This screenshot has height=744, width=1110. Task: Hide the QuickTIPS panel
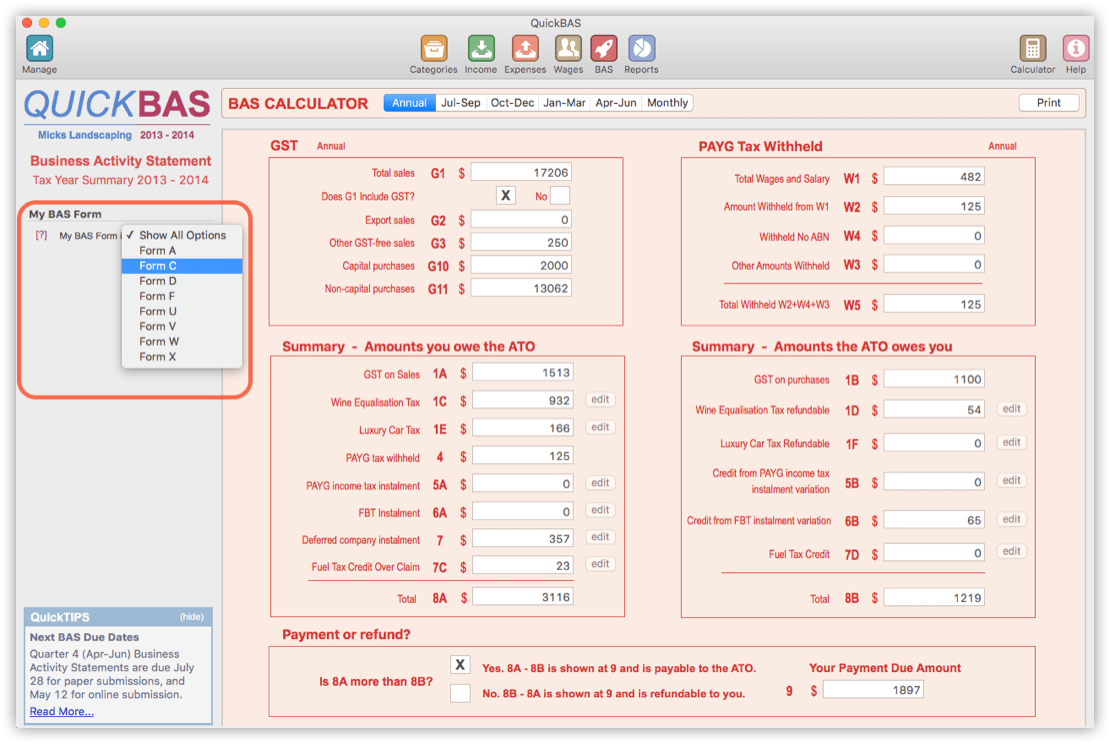click(192, 617)
